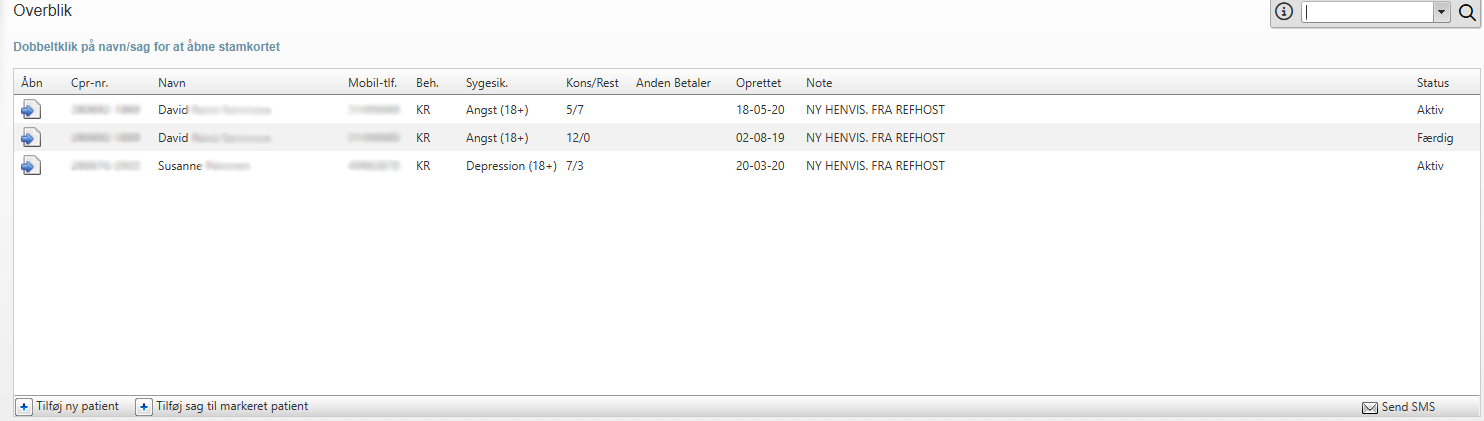Click the Kons/Rest column header

click(x=592, y=83)
